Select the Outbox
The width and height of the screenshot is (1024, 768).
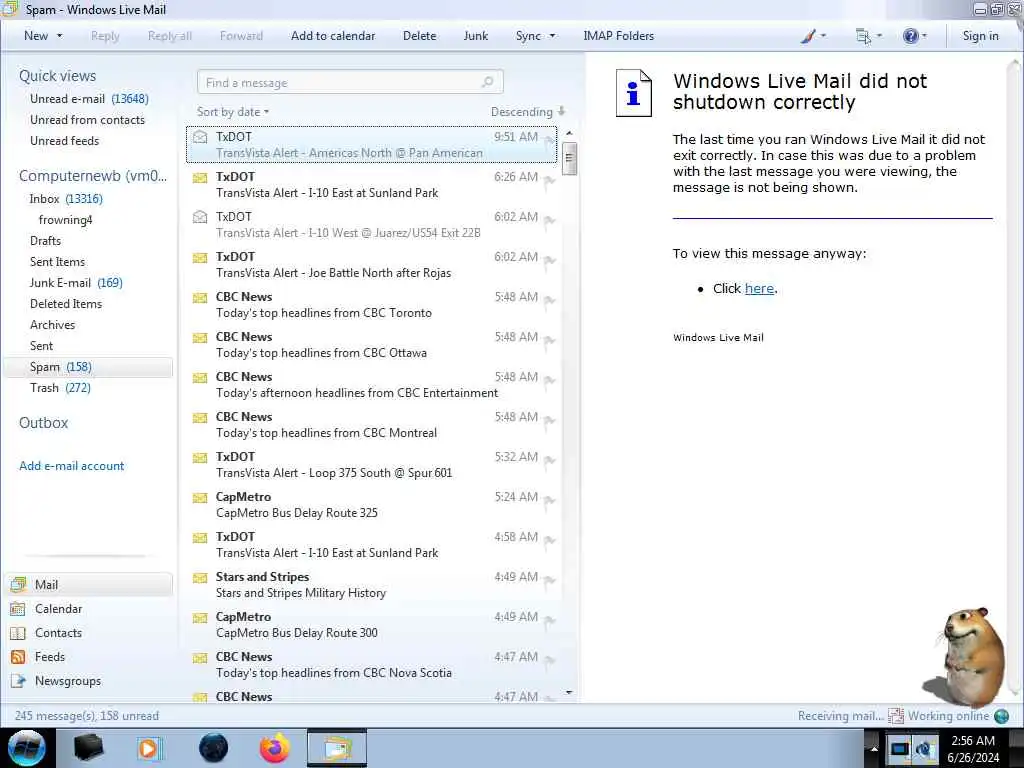[43, 423]
